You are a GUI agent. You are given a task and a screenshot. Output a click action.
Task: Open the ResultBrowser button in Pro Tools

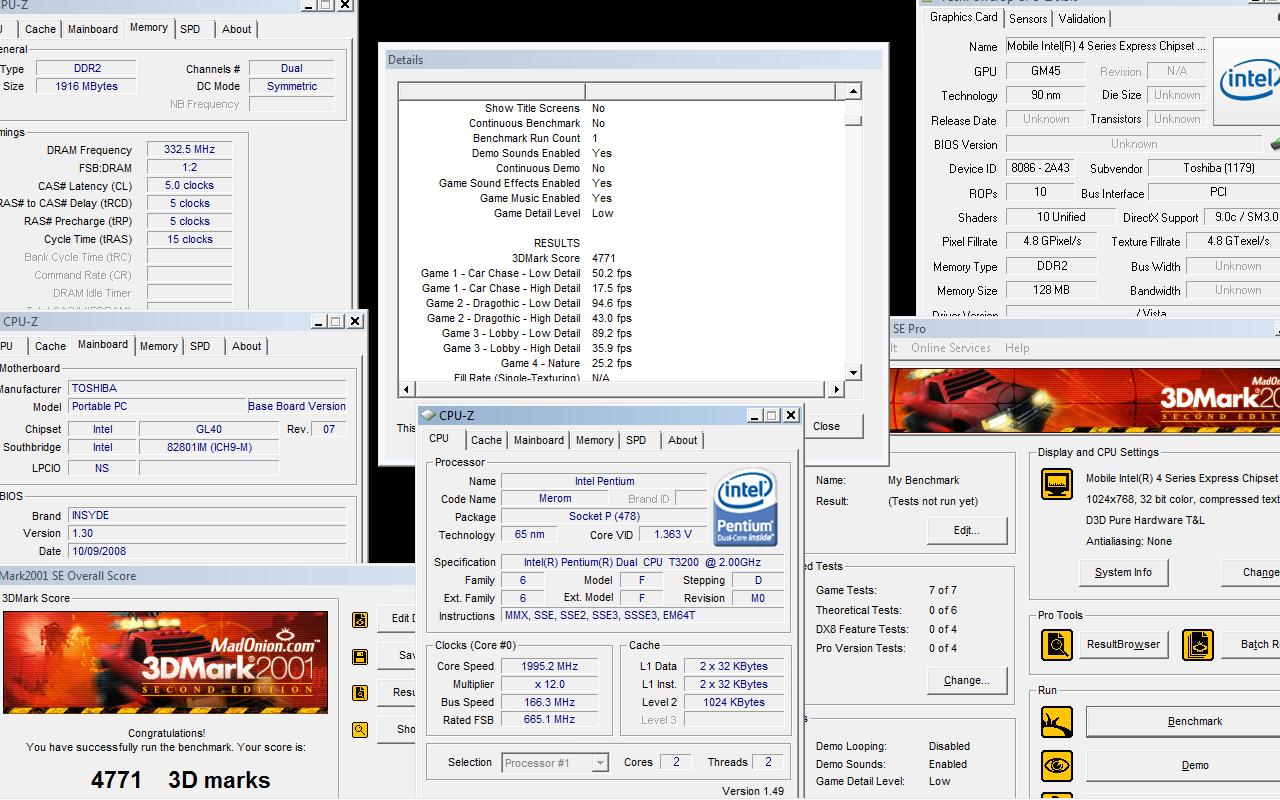[1123, 645]
